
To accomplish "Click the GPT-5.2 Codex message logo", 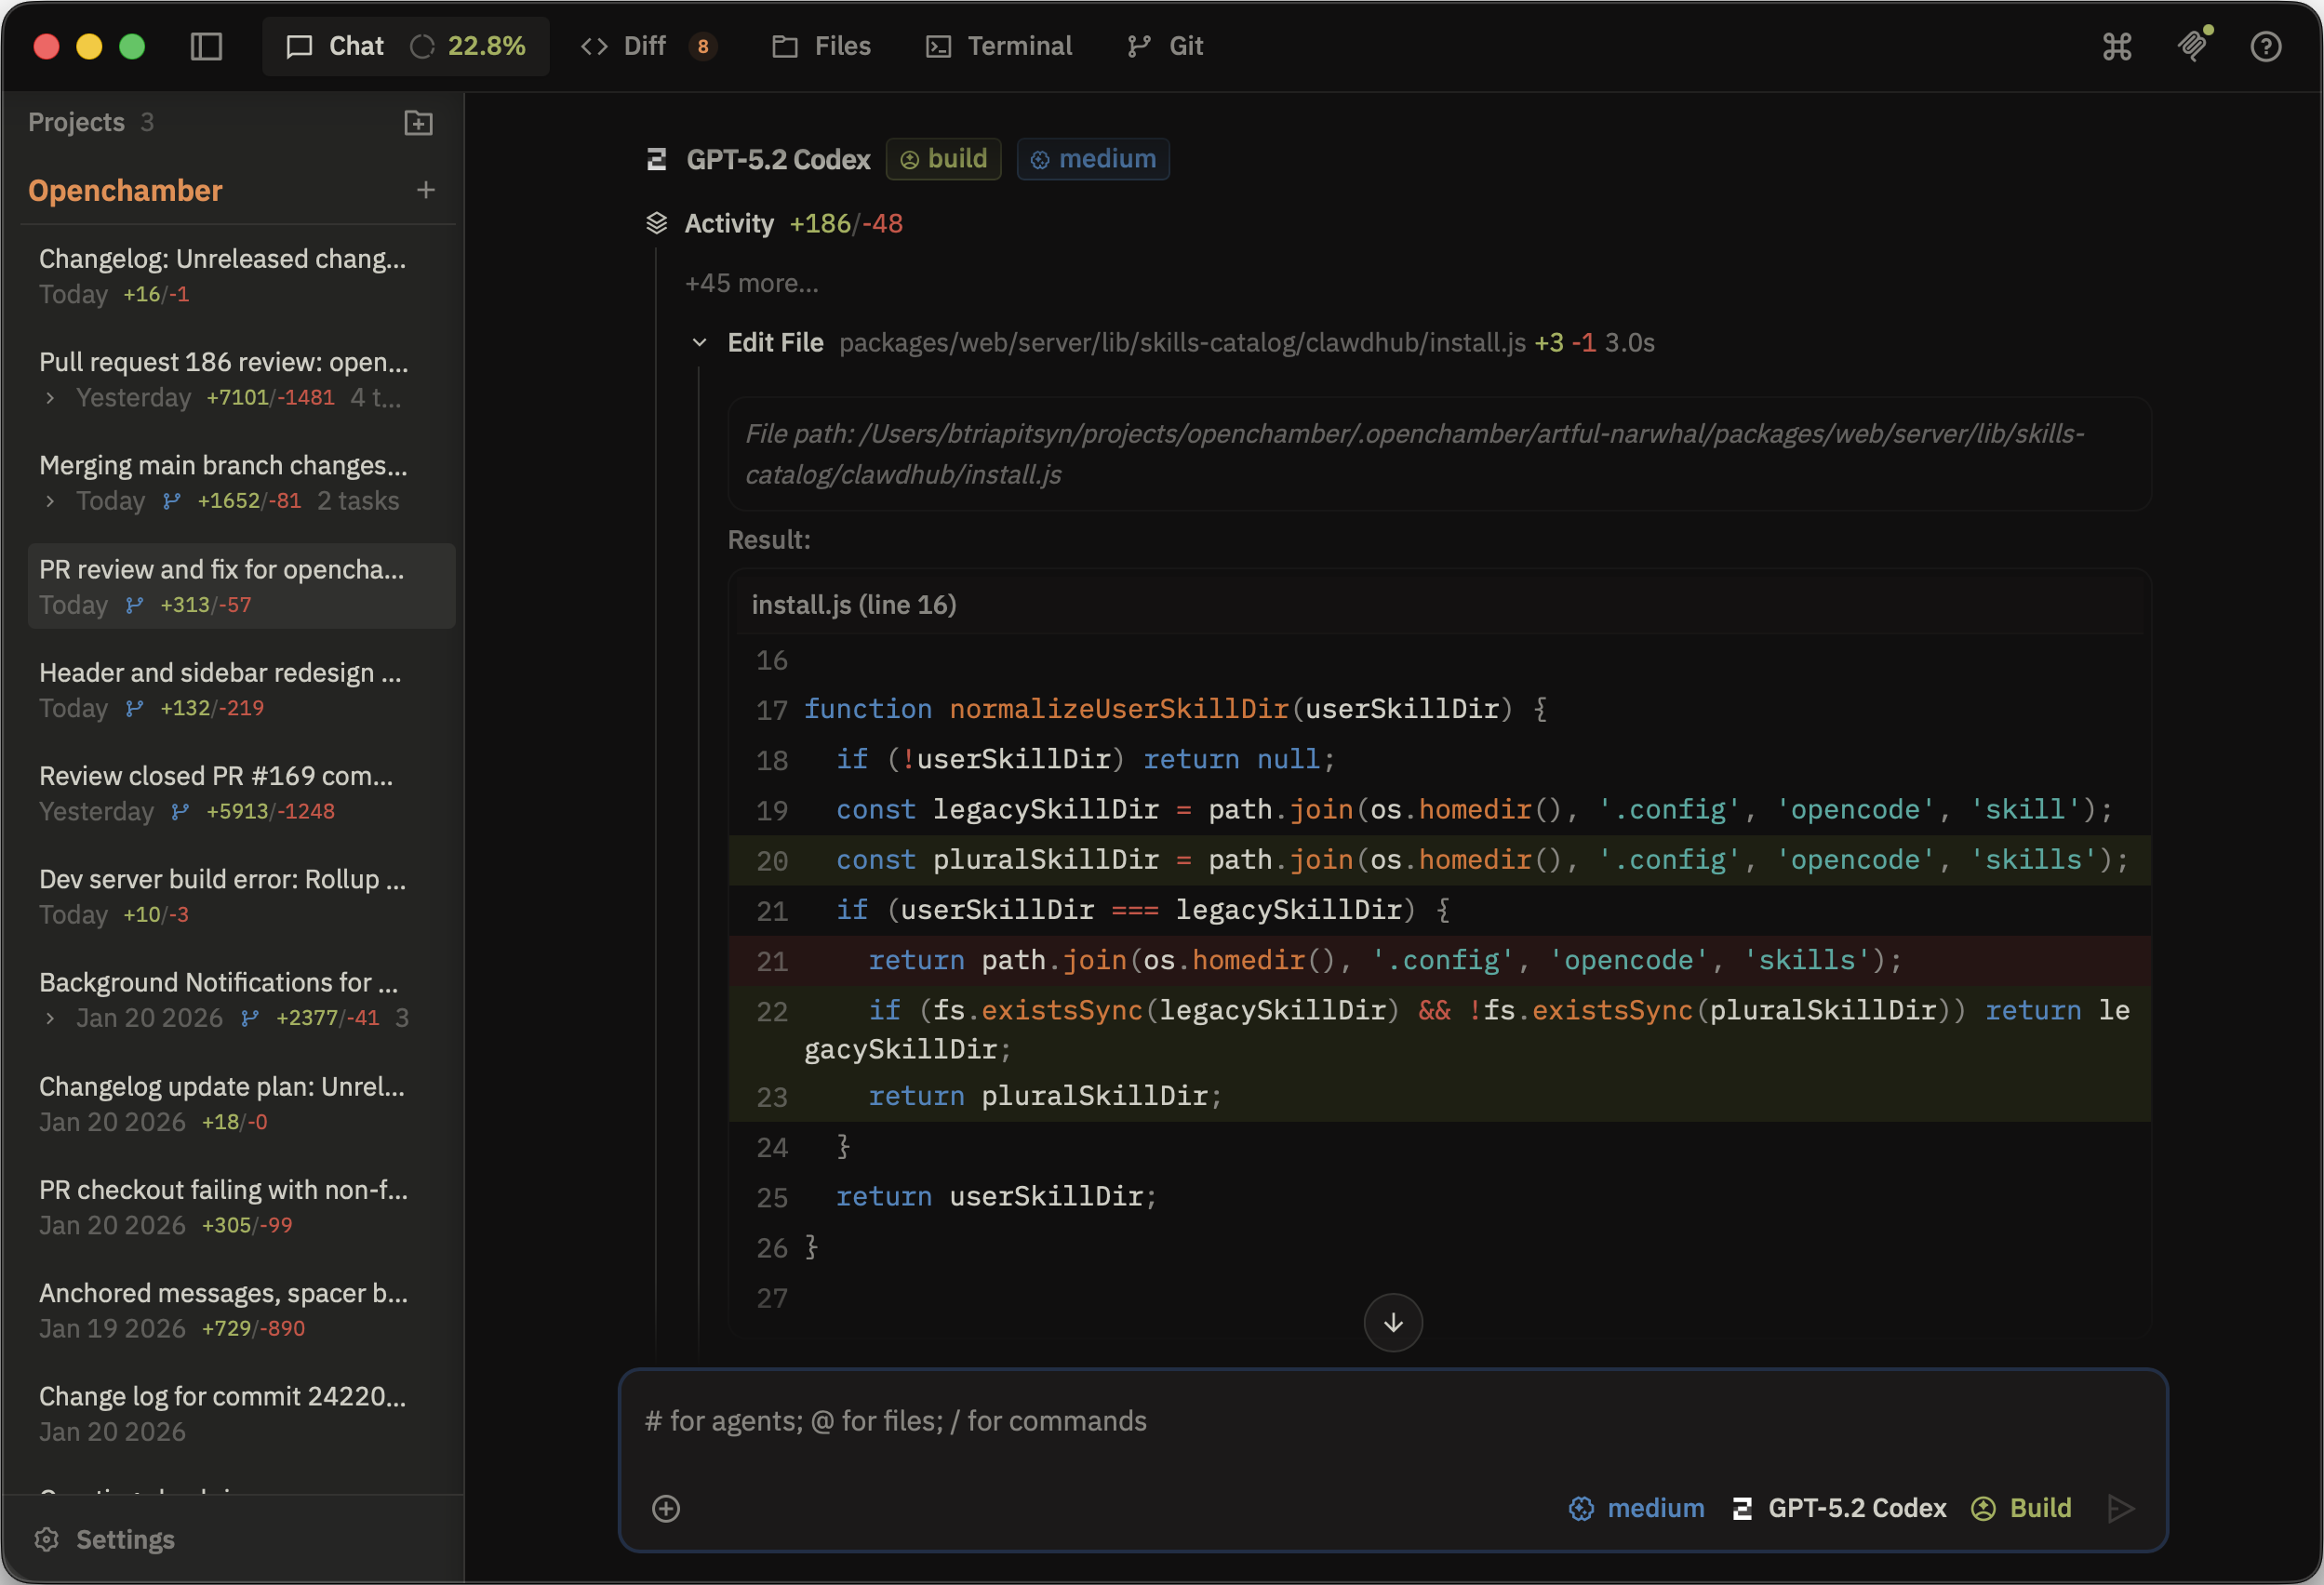I will (x=657, y=159).
